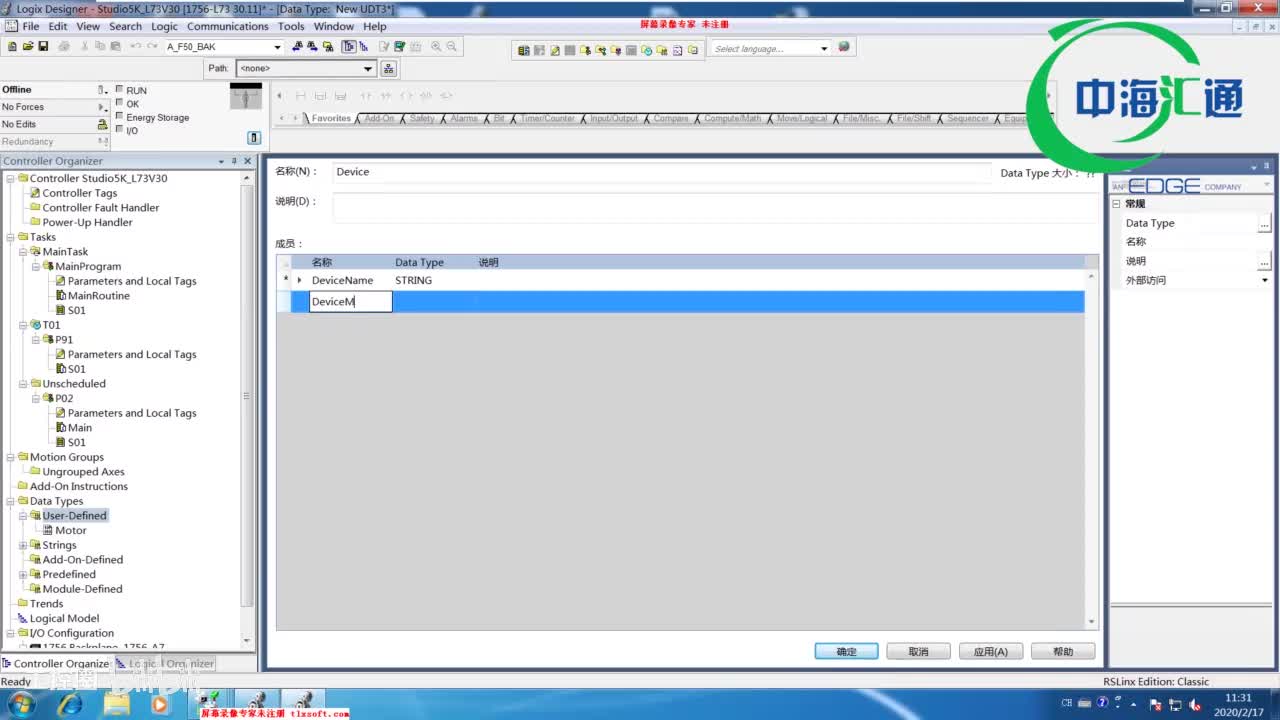This screenshot has width=1280, height=720.
Task: Open the RSWho network browse icon
Action: tap(389, 69)
